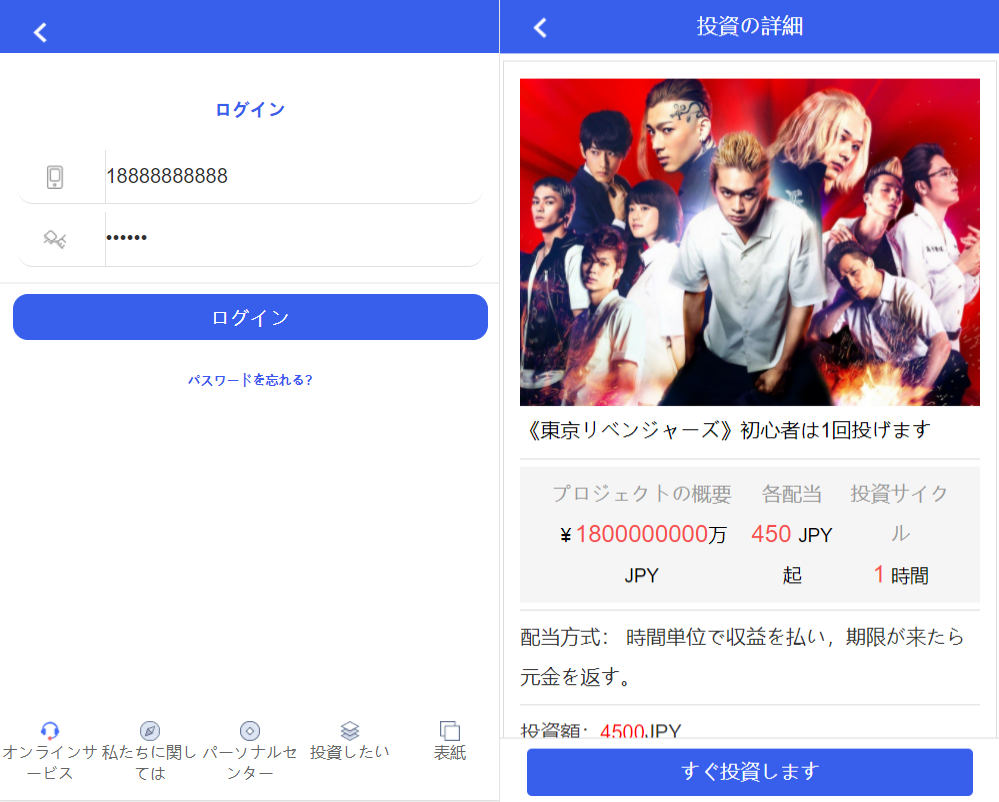The width and height of the screenshot is (999, 802).
Task: Select the 各配当 column header
Action: 791,493
